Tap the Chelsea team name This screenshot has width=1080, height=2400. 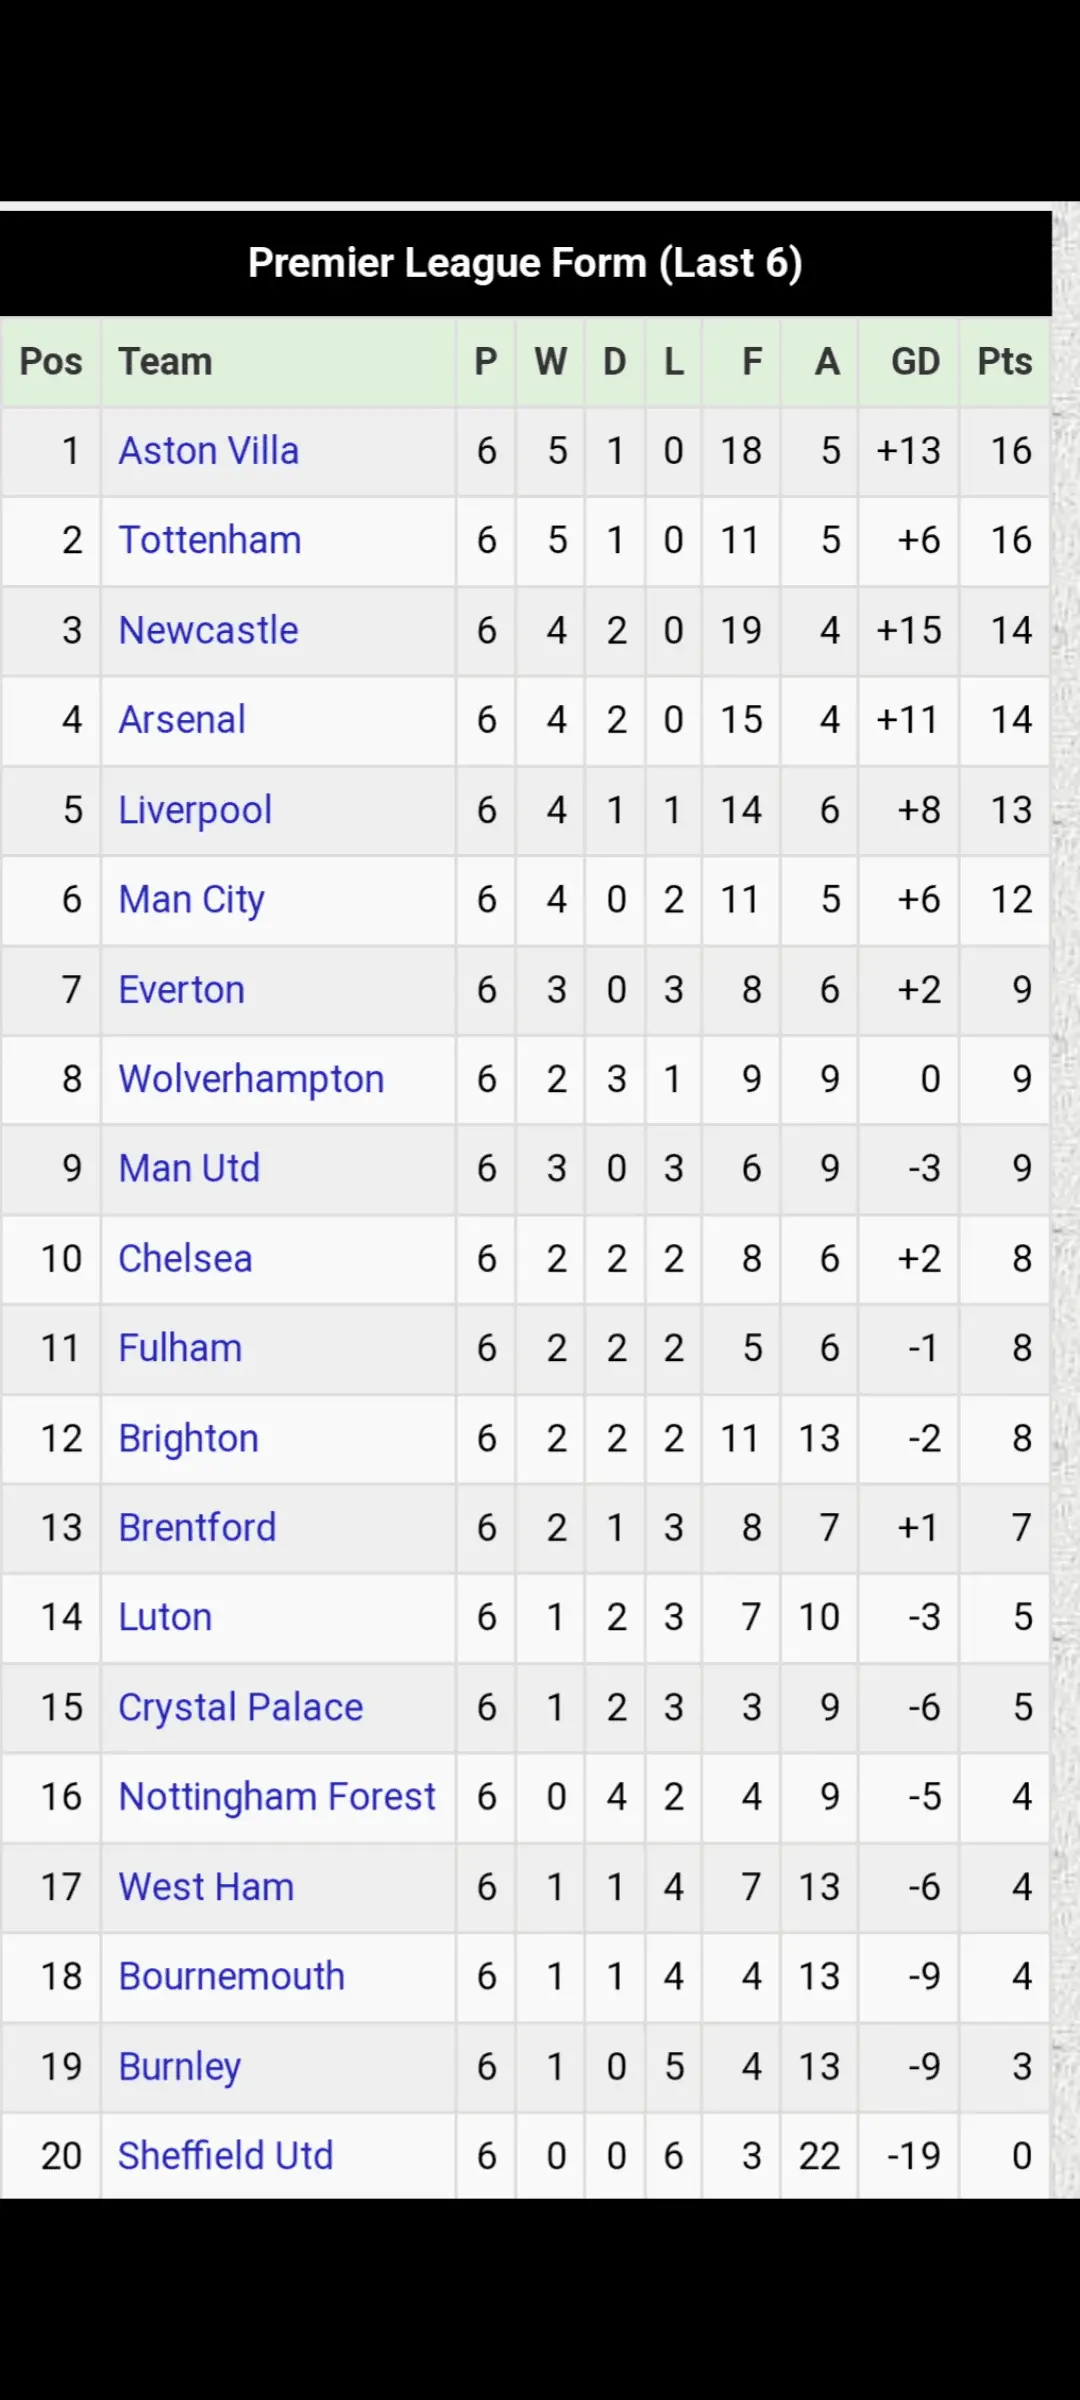pyautogui.click(x=185, y=1258)
